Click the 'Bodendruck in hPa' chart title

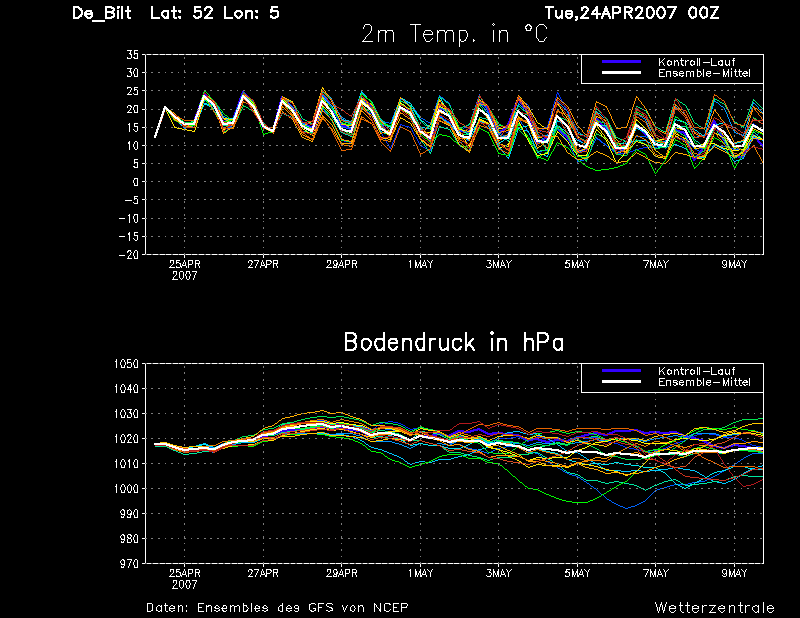[x=454, y=342]
